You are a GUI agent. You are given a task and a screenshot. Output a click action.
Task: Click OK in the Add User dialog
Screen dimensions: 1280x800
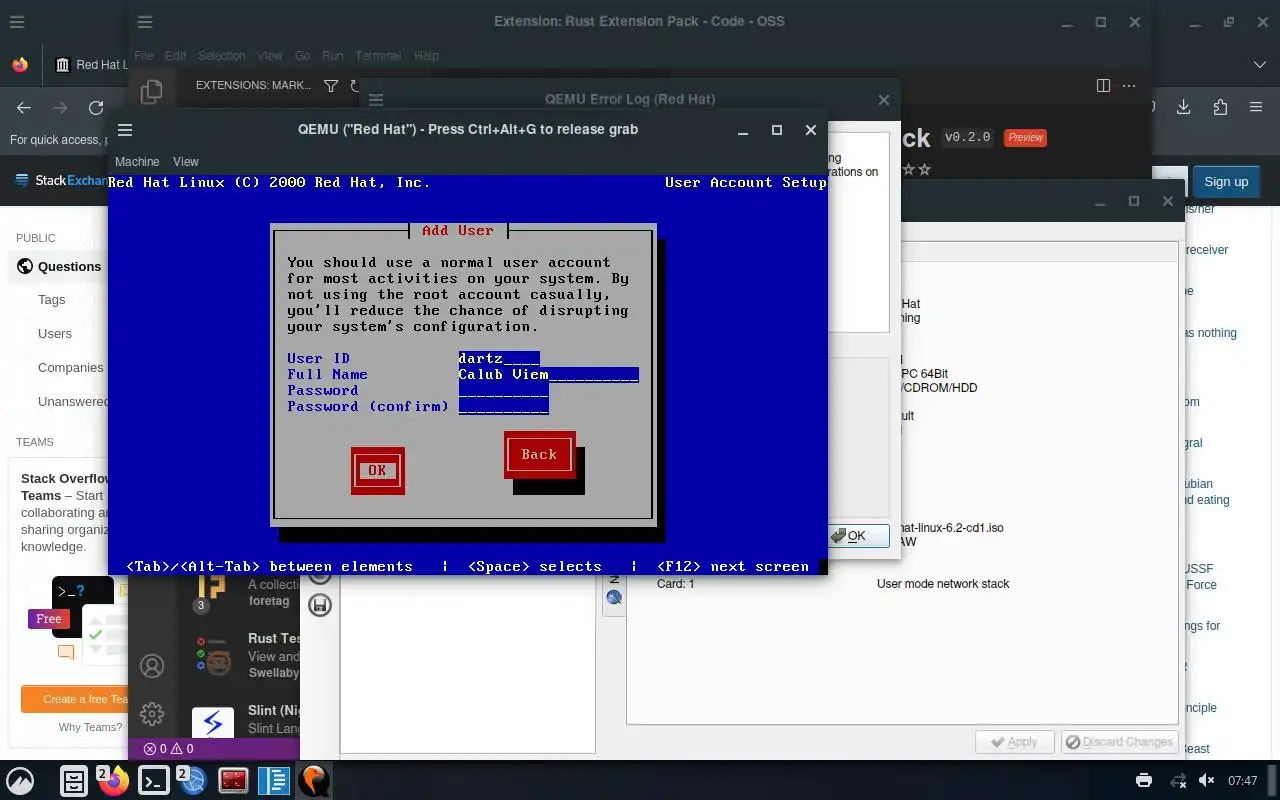click(x=377, y=470)
